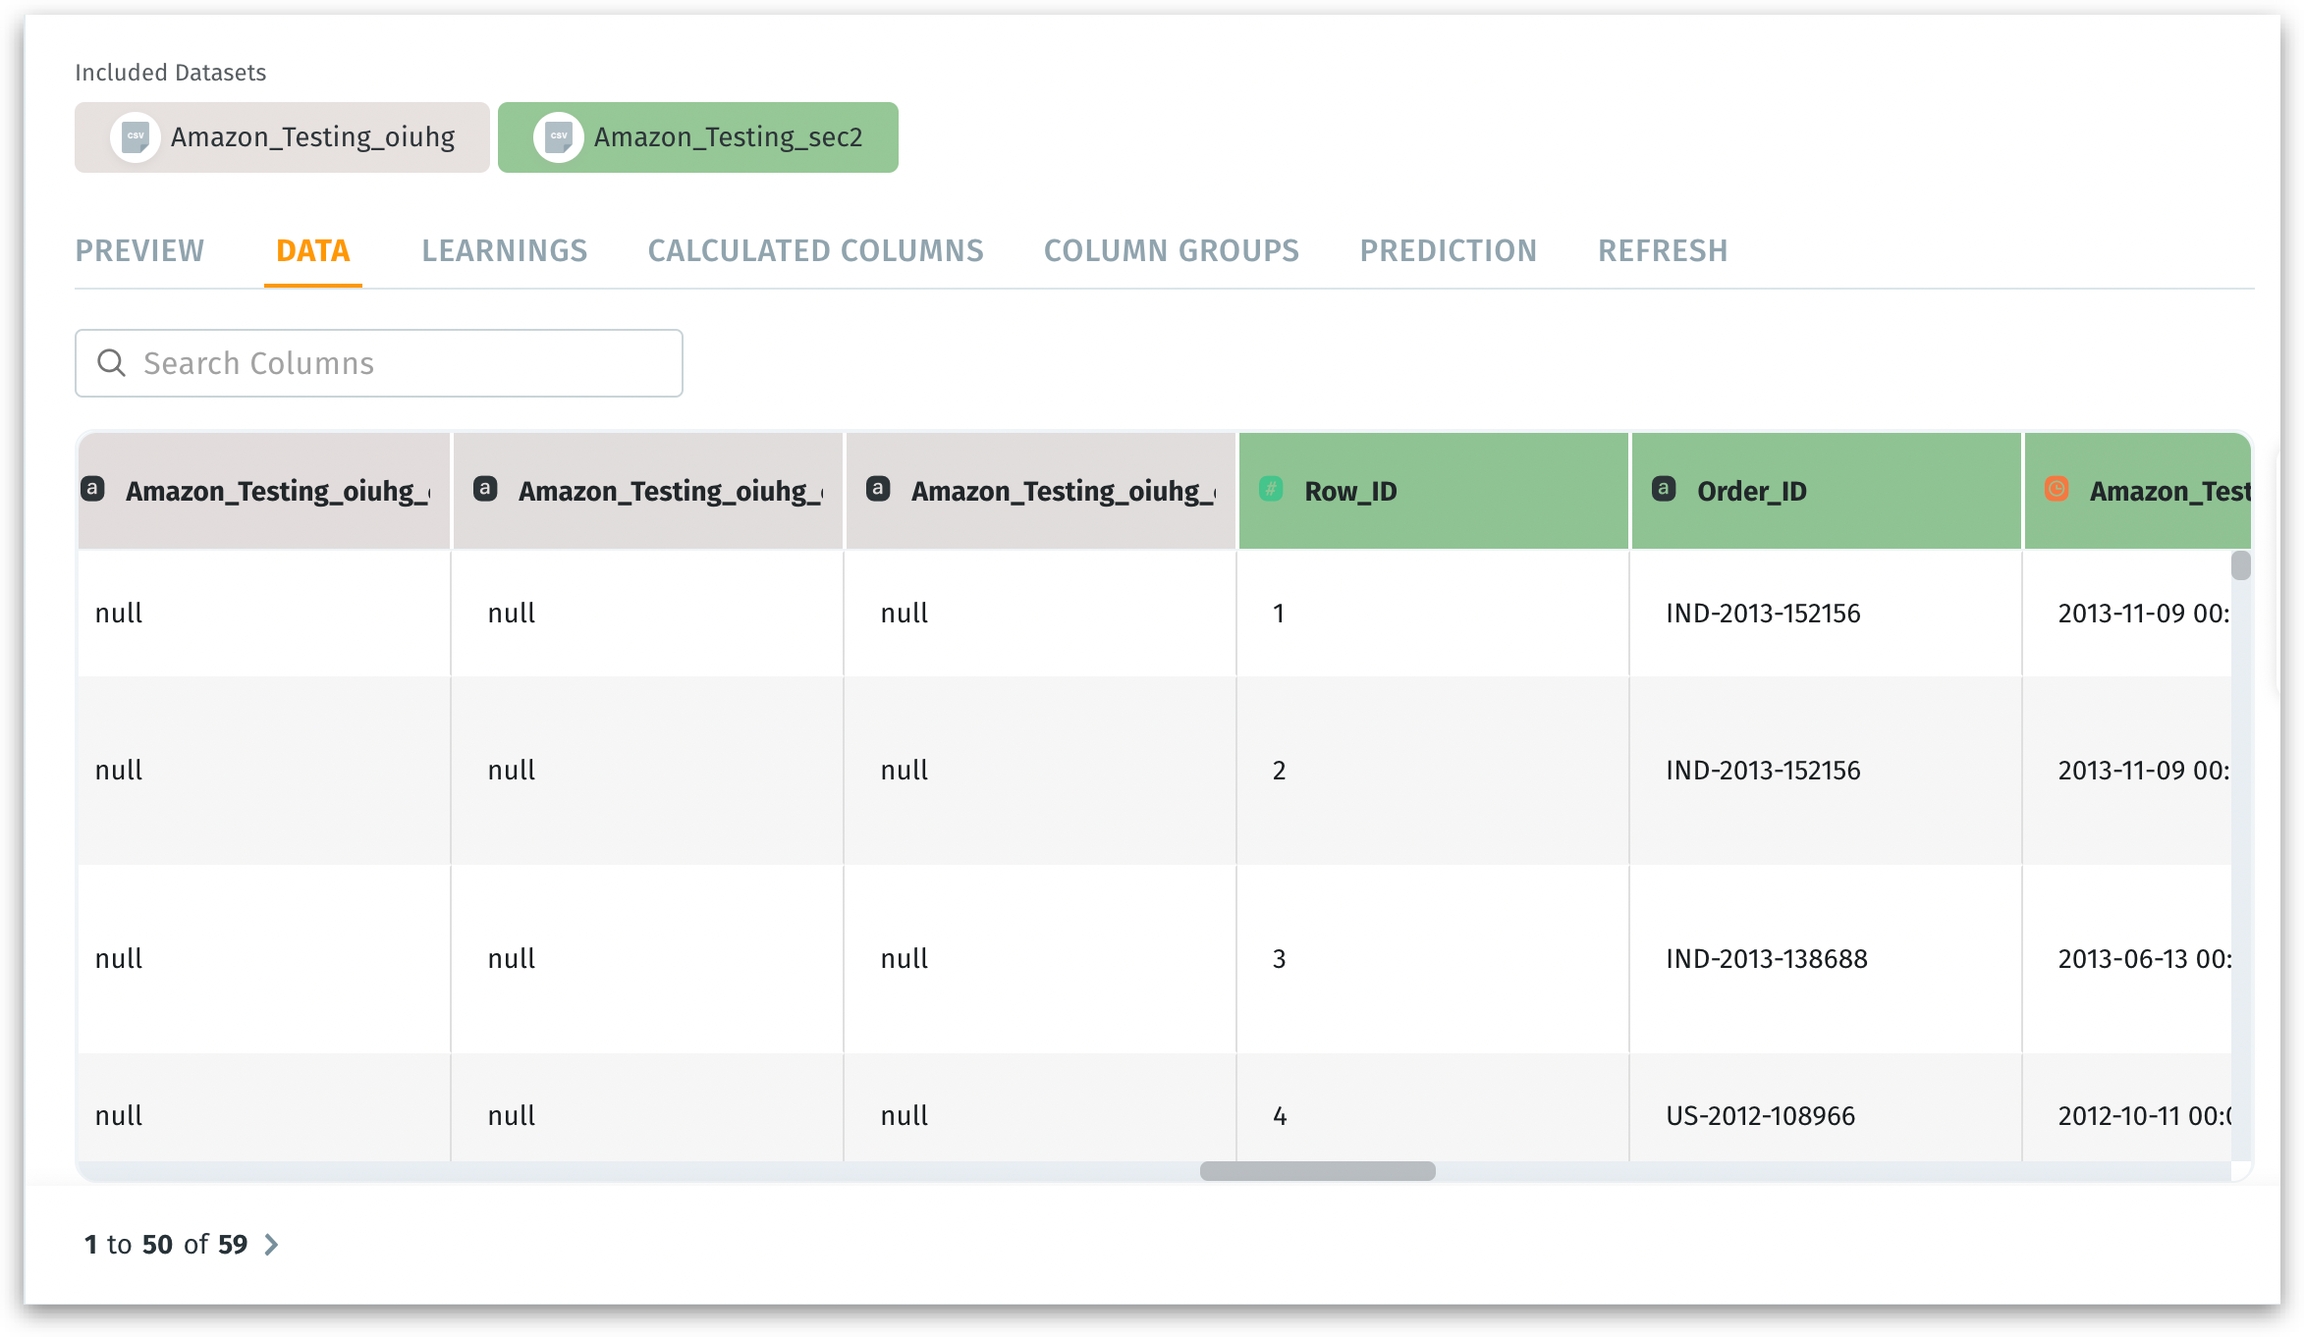Click the vertical table scrollbar thumb
Image resolution: width=2304 pixels, height=1337 pixels.
point(2240,566)
